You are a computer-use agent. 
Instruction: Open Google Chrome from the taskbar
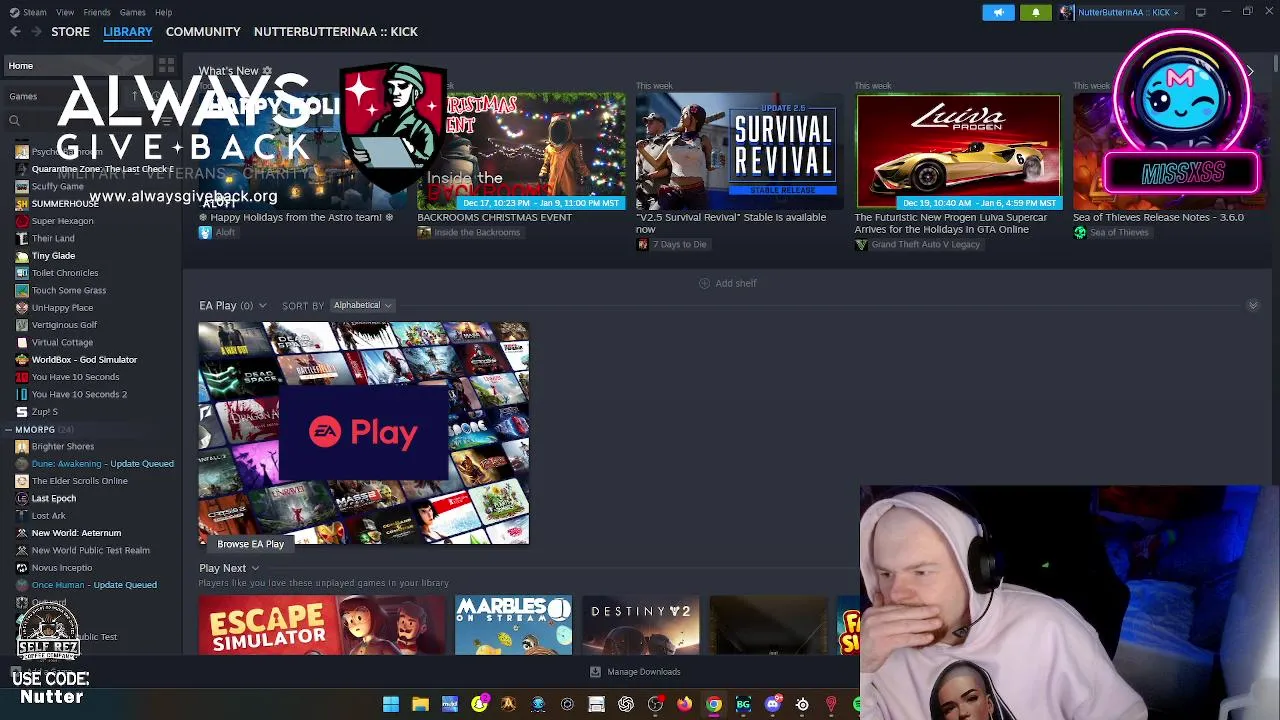(714, 704)
